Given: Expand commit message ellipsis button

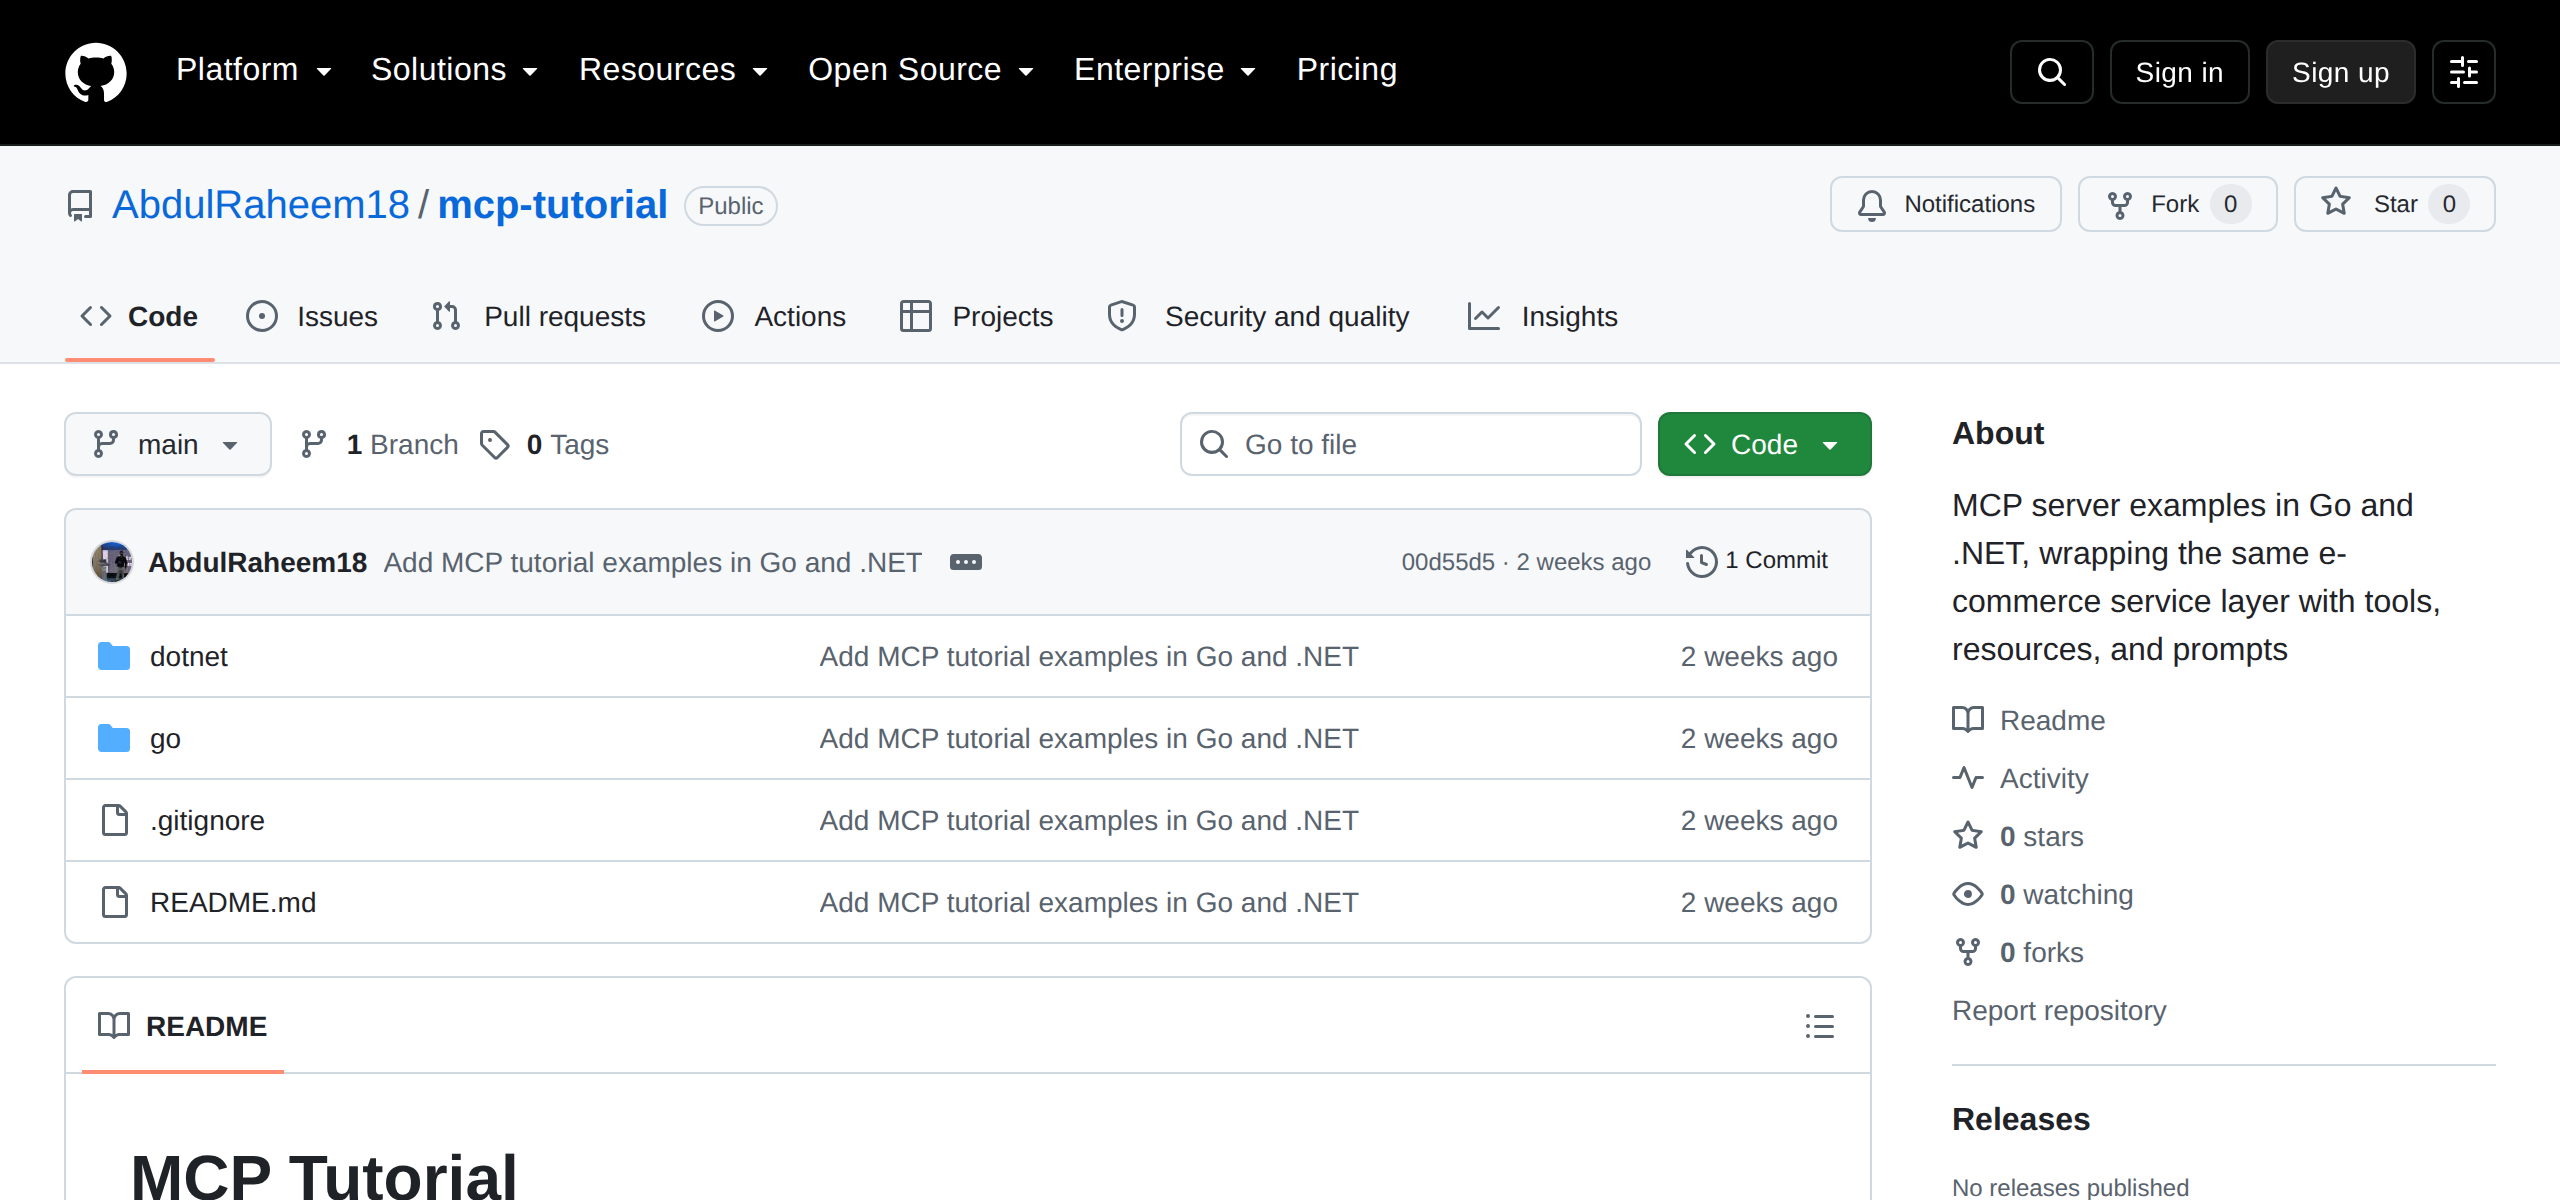Looking at the screenshot, I should pyautogui.click(x=965, y=562).
